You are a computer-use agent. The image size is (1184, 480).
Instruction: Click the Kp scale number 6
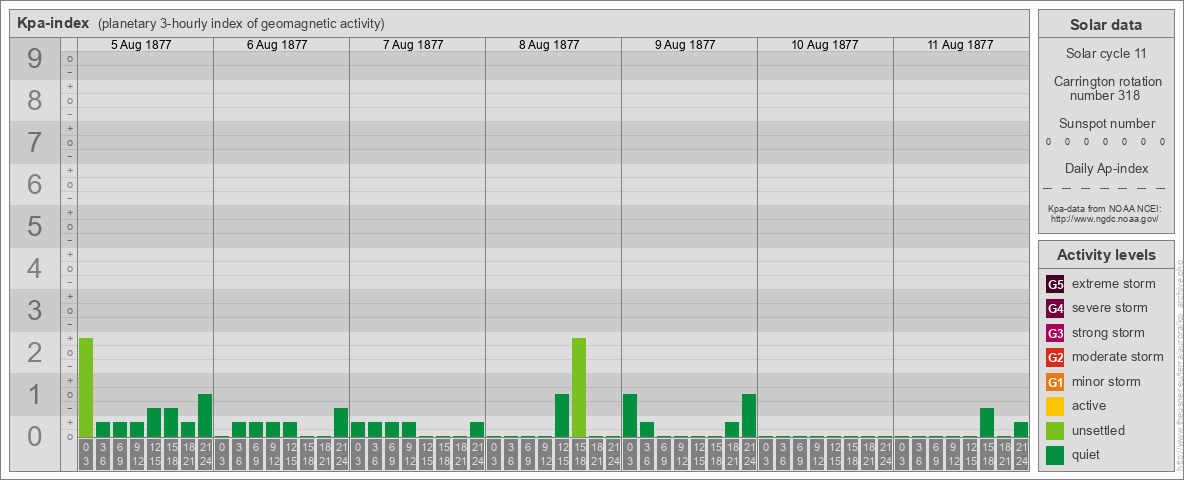pos(35,184)
